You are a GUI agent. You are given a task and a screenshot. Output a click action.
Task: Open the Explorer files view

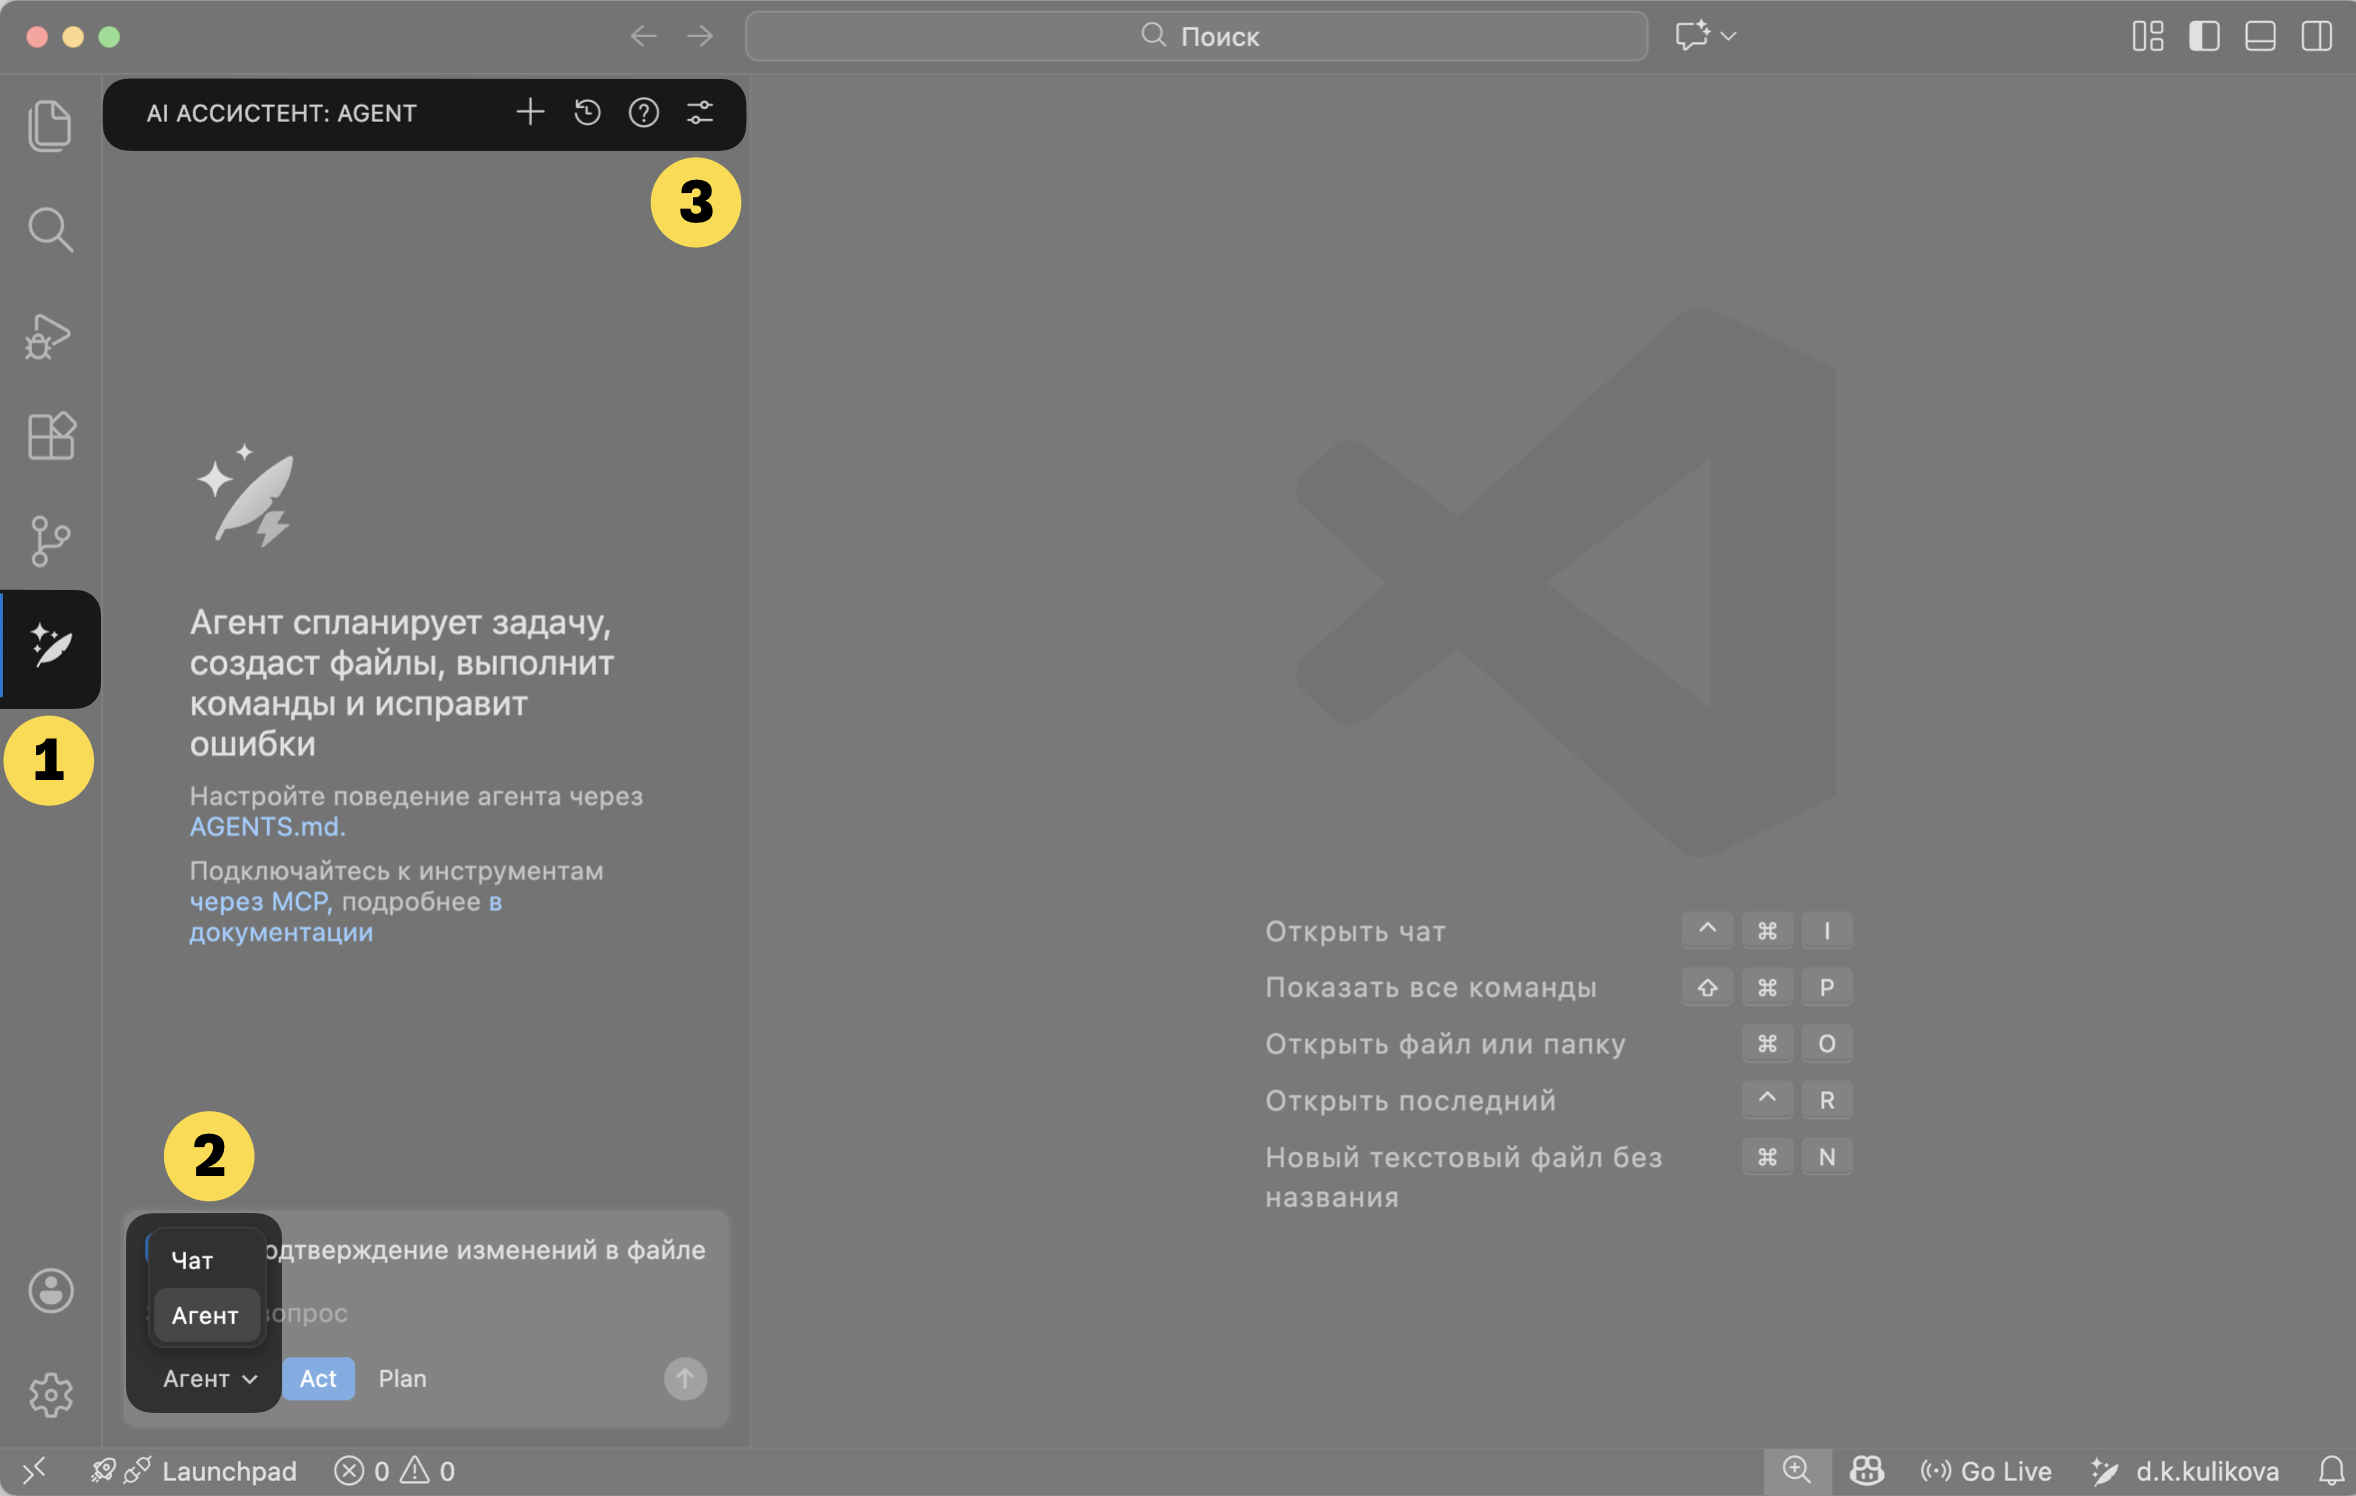[x=50, y=126]
